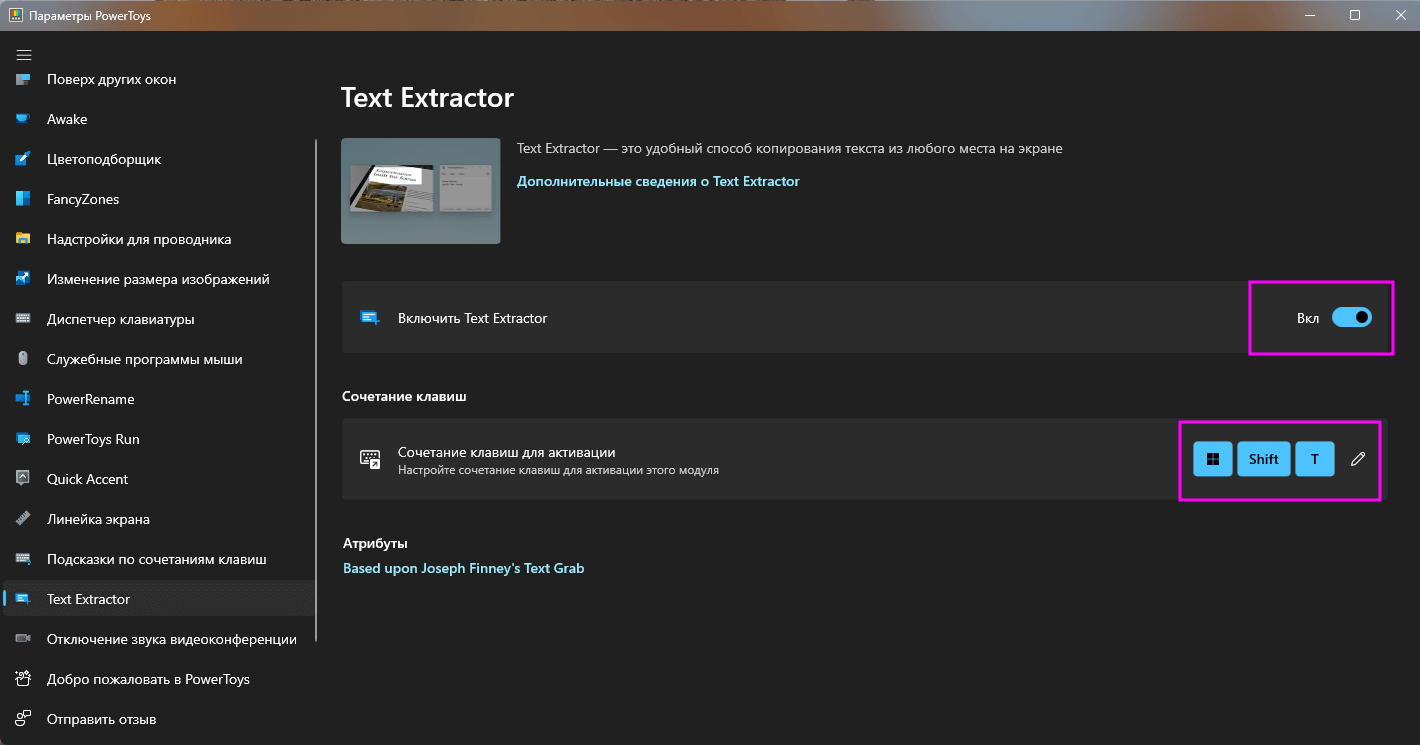Viewport: 1420px width, 745px height.
Task: Click the Always on Top sidebar icon
Action: tap(23, 79)
